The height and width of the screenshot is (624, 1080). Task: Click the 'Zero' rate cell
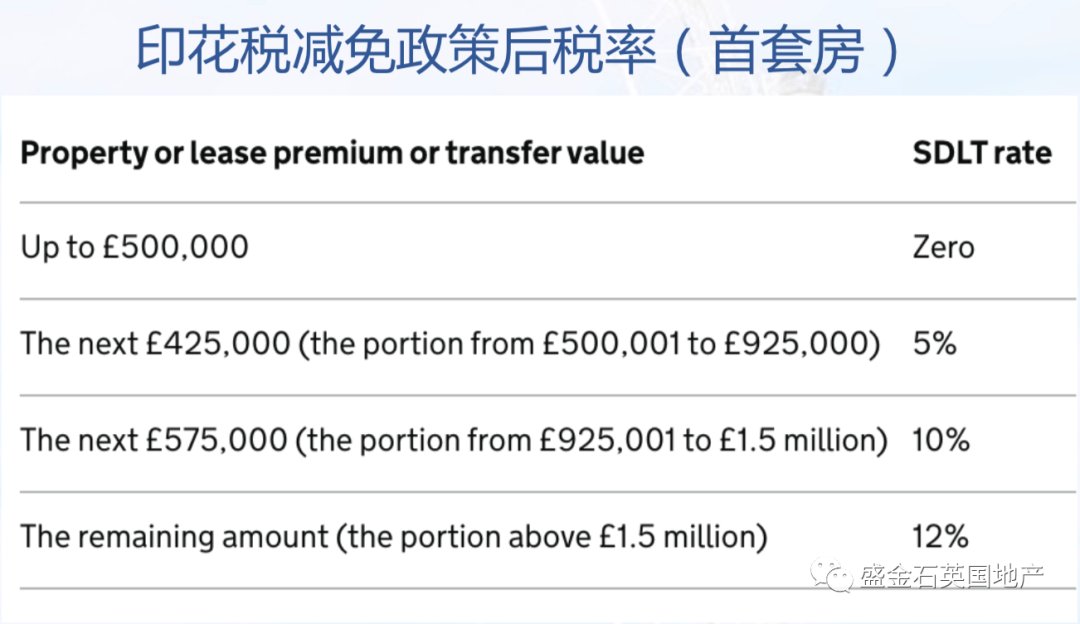(944, 247)
